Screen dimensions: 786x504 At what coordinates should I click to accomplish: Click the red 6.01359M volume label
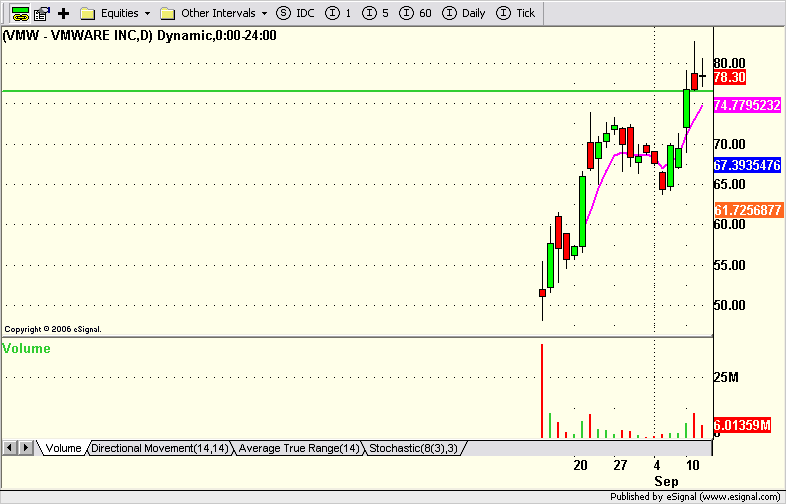coord(742,425)
